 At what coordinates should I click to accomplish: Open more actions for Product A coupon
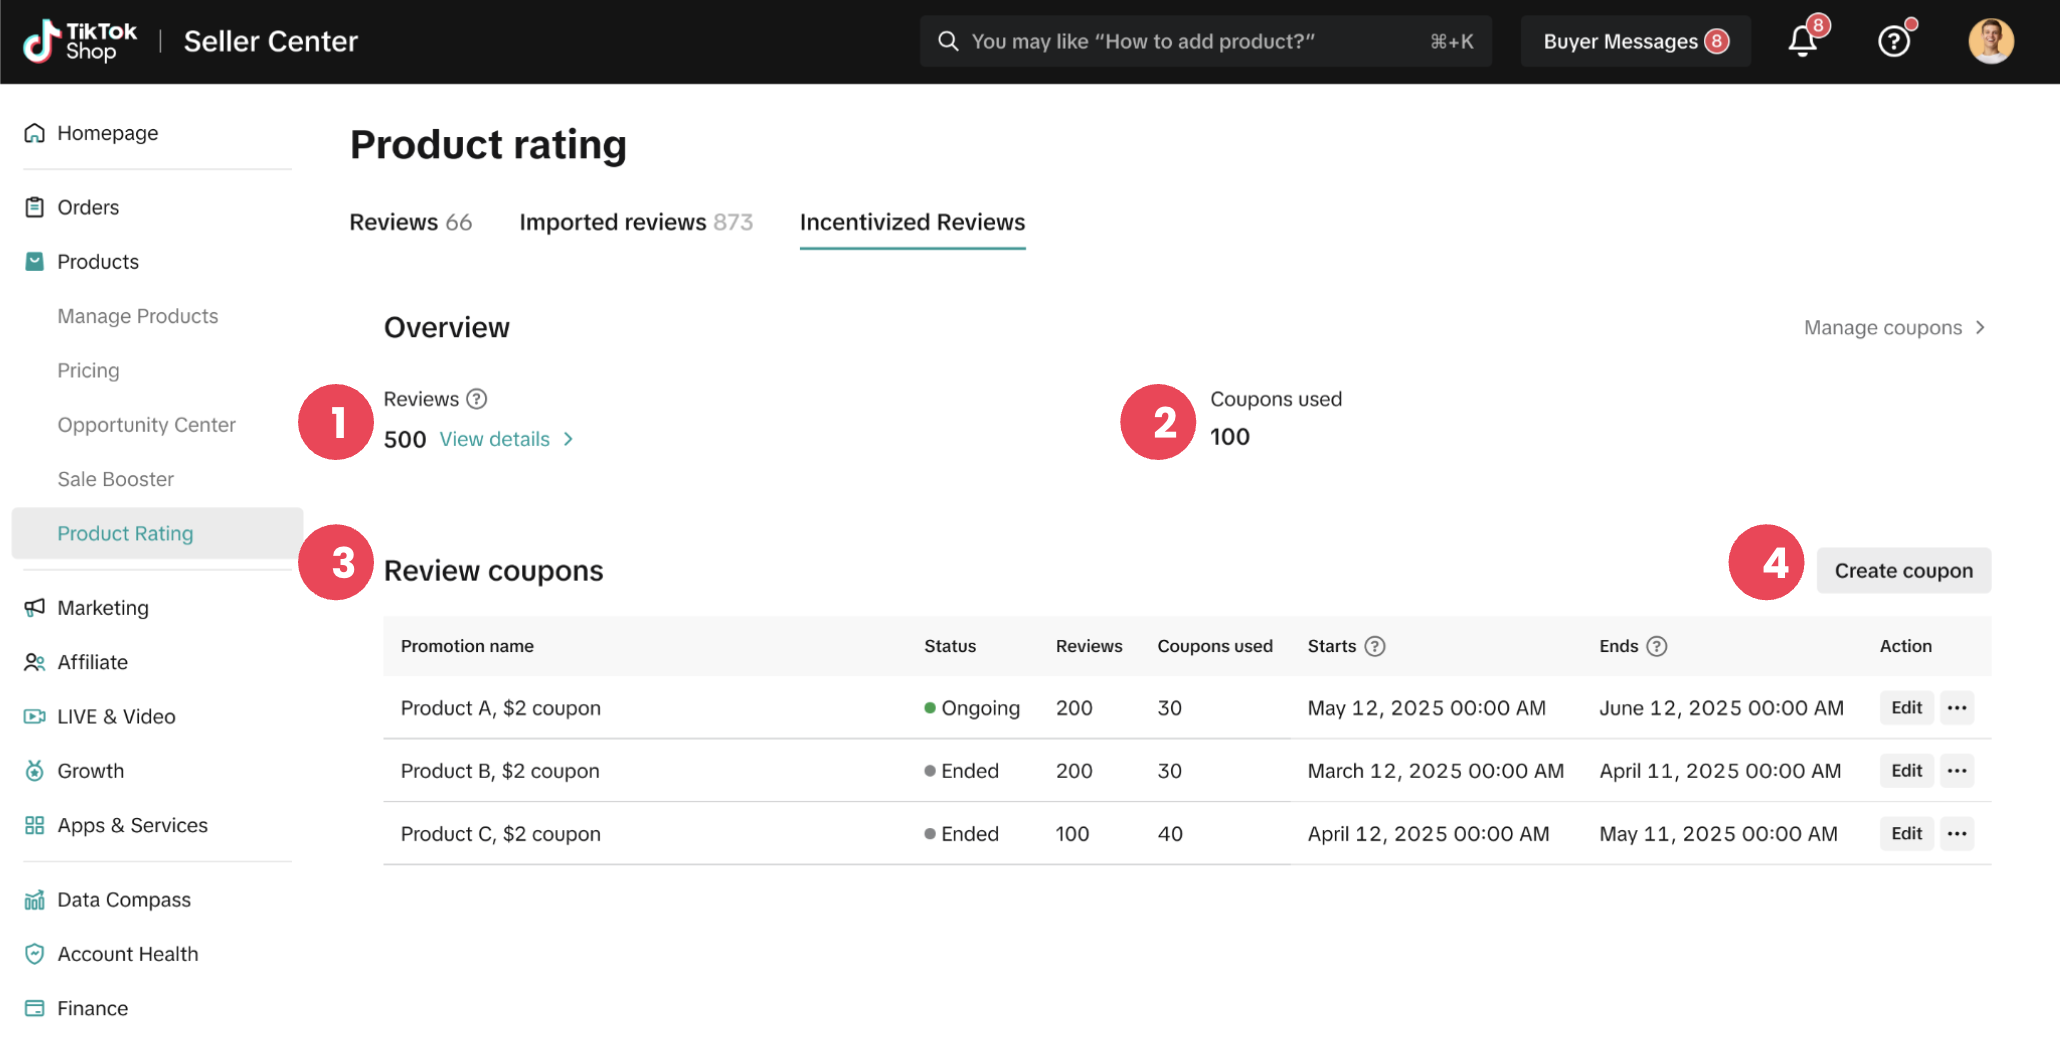tap(1957, 707)
